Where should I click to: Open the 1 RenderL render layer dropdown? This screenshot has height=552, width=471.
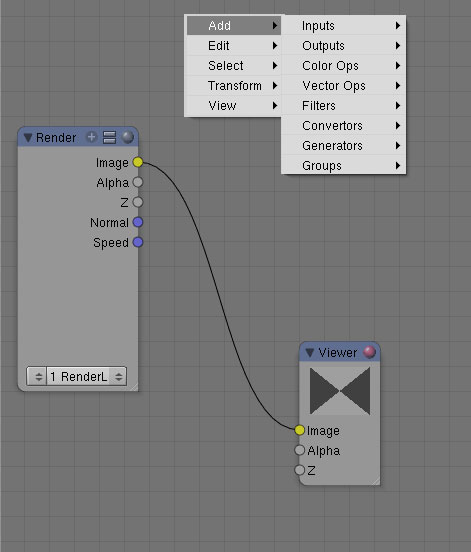click(87, 377)
